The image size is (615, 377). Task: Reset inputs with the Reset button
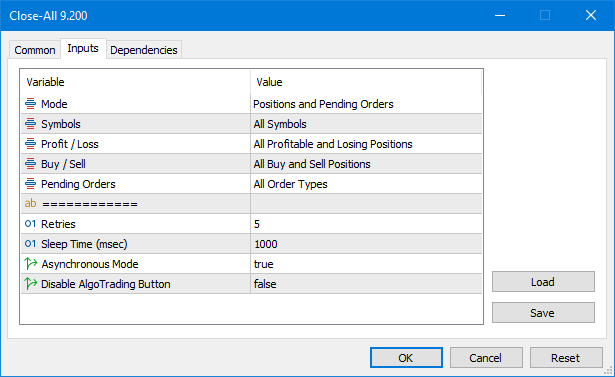(x=566, y=358)
